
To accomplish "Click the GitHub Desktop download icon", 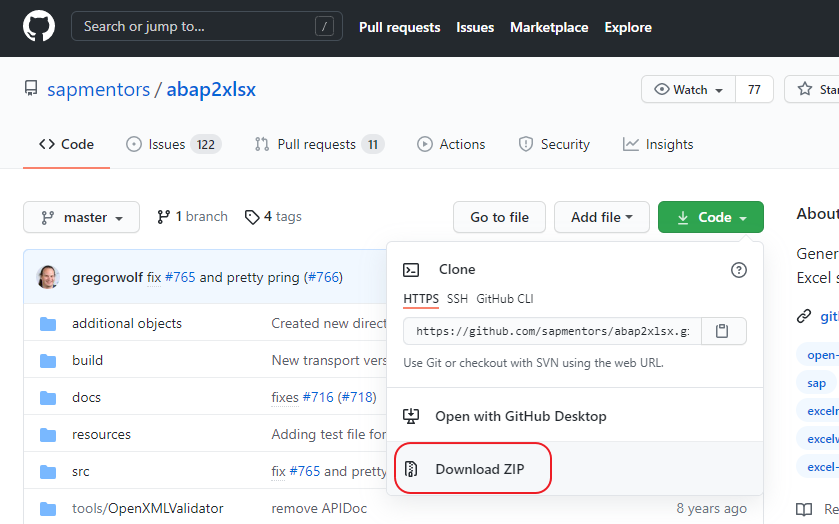I will [411, 416].
